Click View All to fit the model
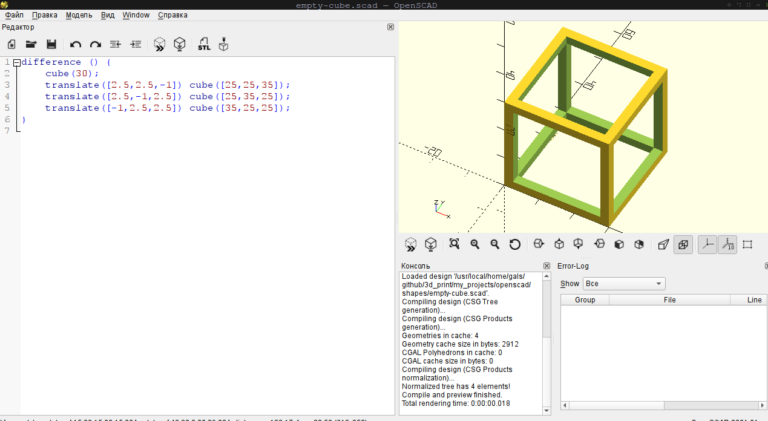Image resolution: width=768 pixels, height=421 pixels. [x=455, y=244]
